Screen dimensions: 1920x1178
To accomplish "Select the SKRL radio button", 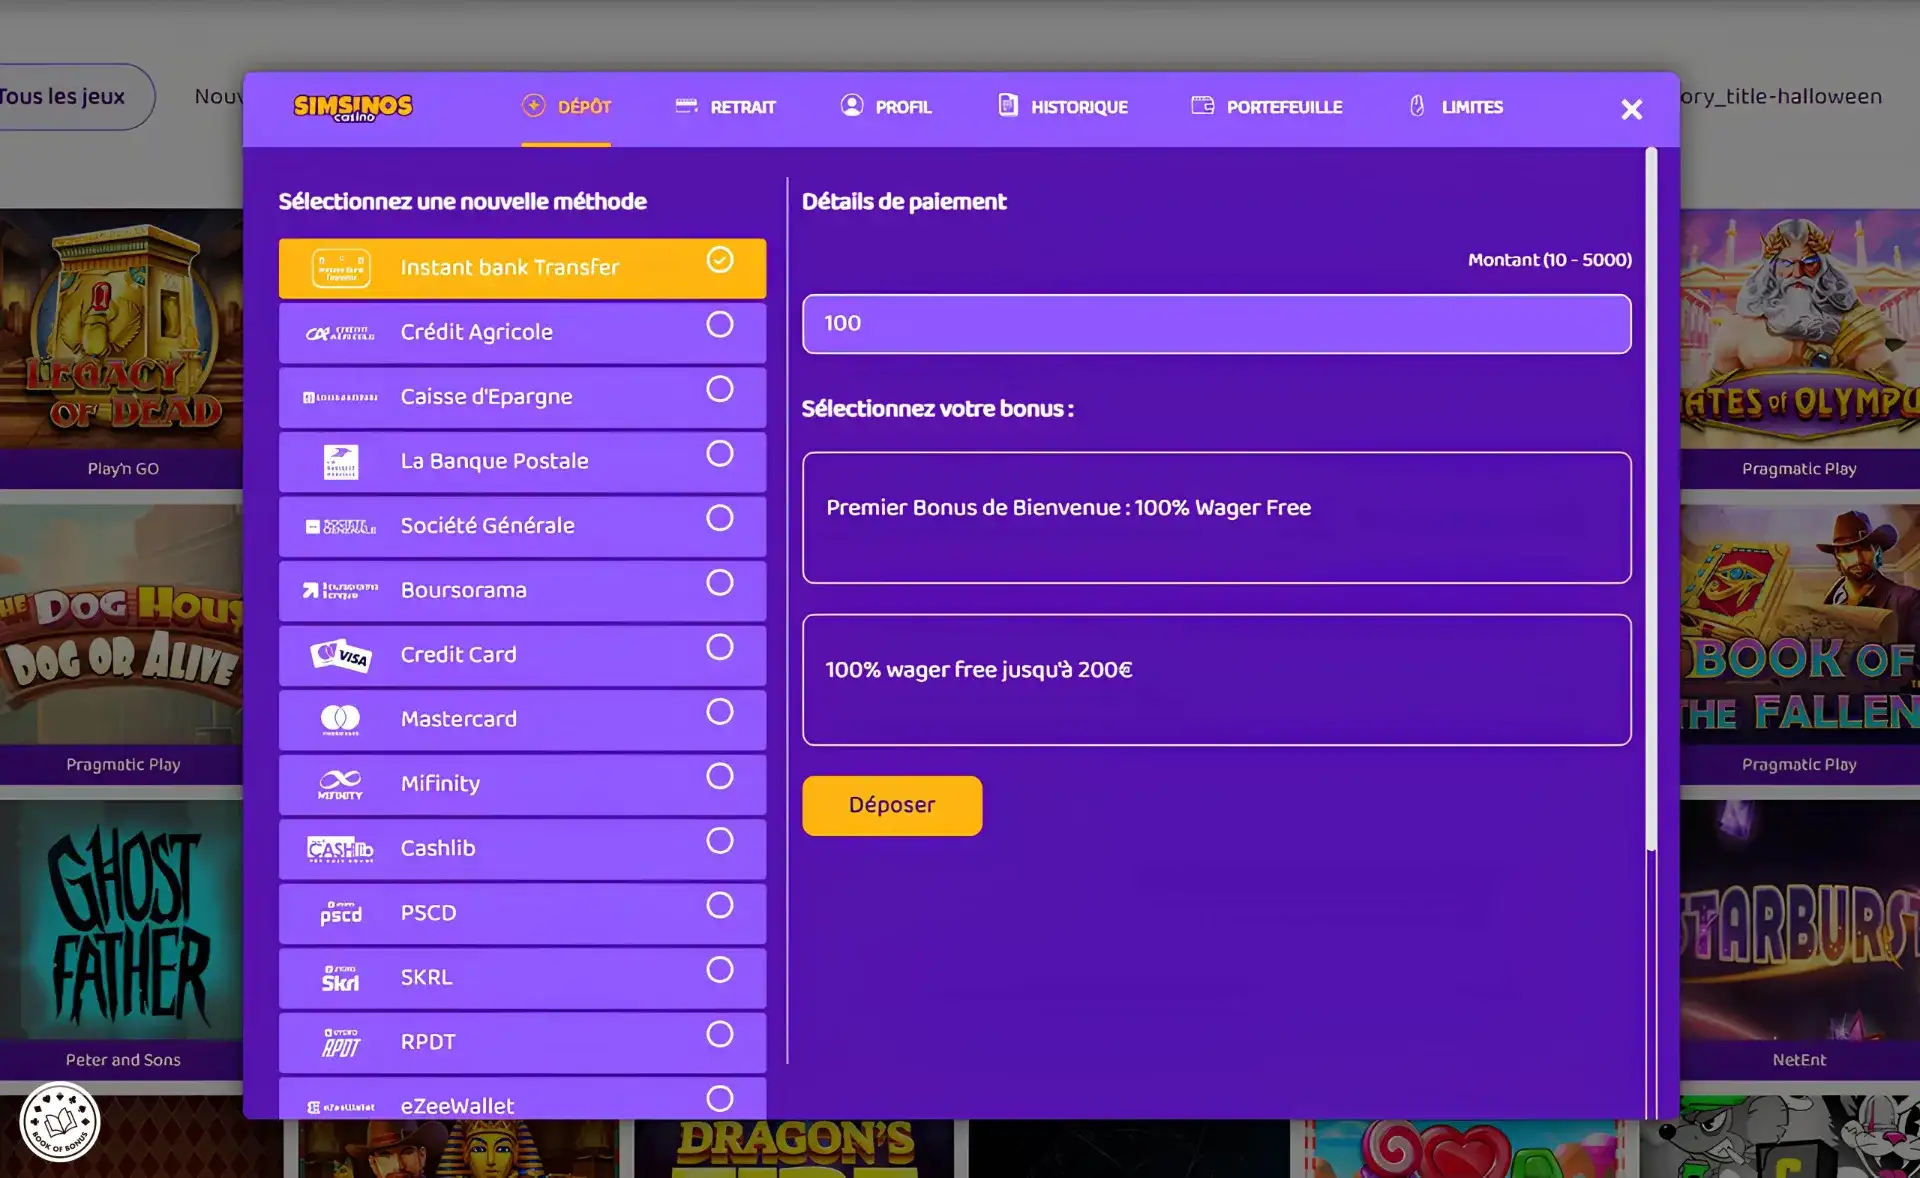I will 720,969.
